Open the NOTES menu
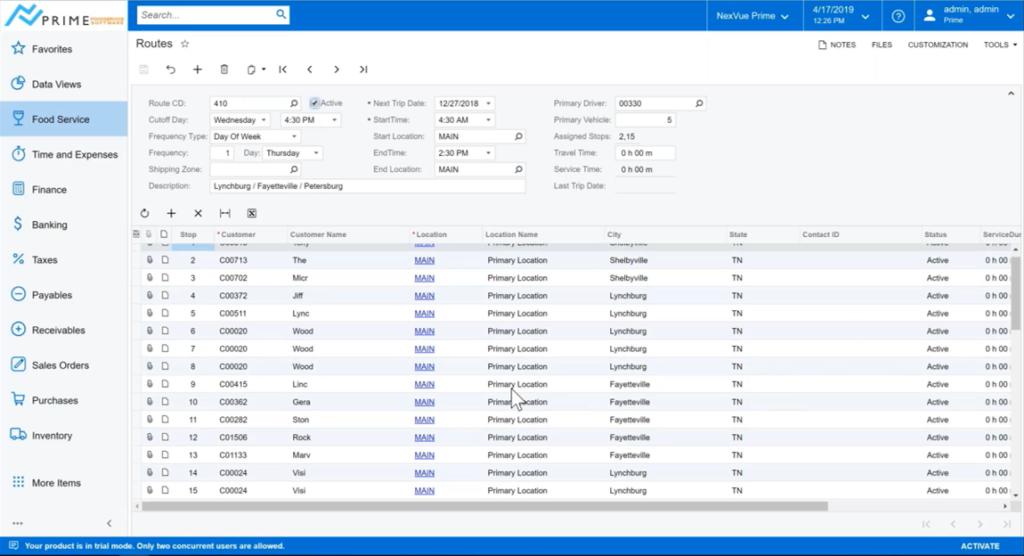 pyautogui.click(x=837, y=45)
